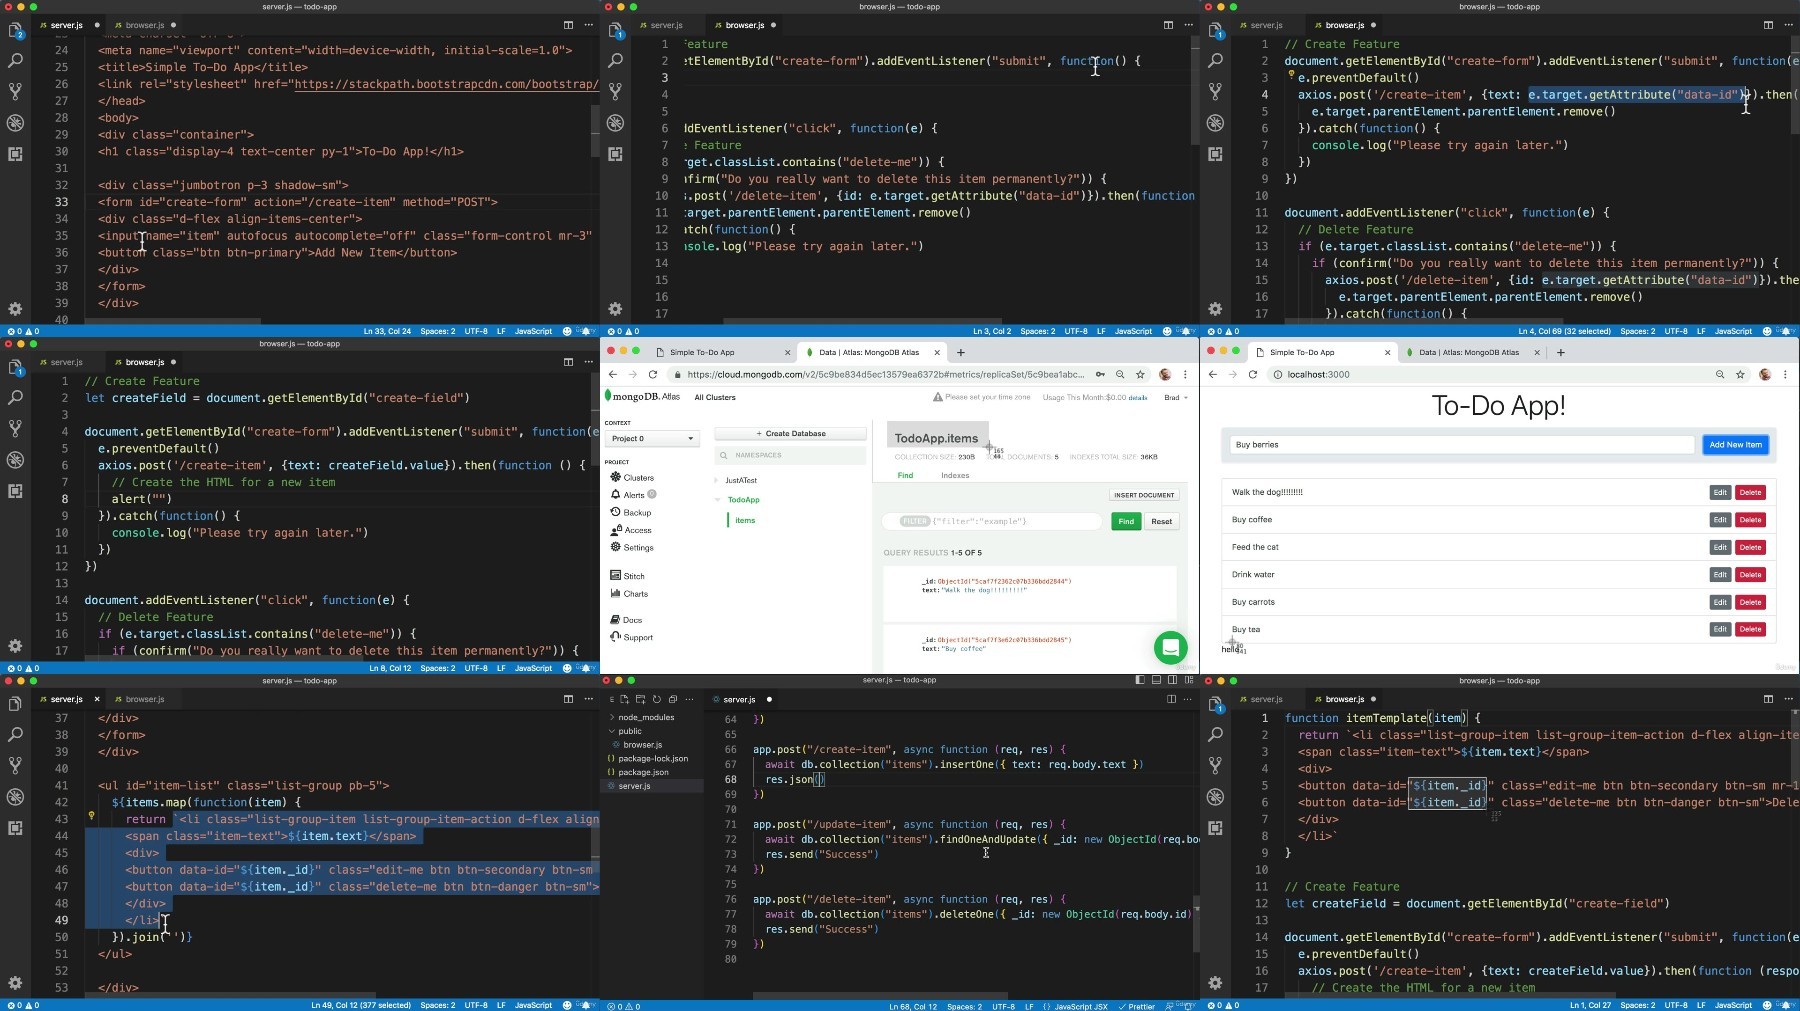Click Collapse Folders icon in the explorer toolbar
Screen dimensions: 1800x1011
click(x=673, y=699)
